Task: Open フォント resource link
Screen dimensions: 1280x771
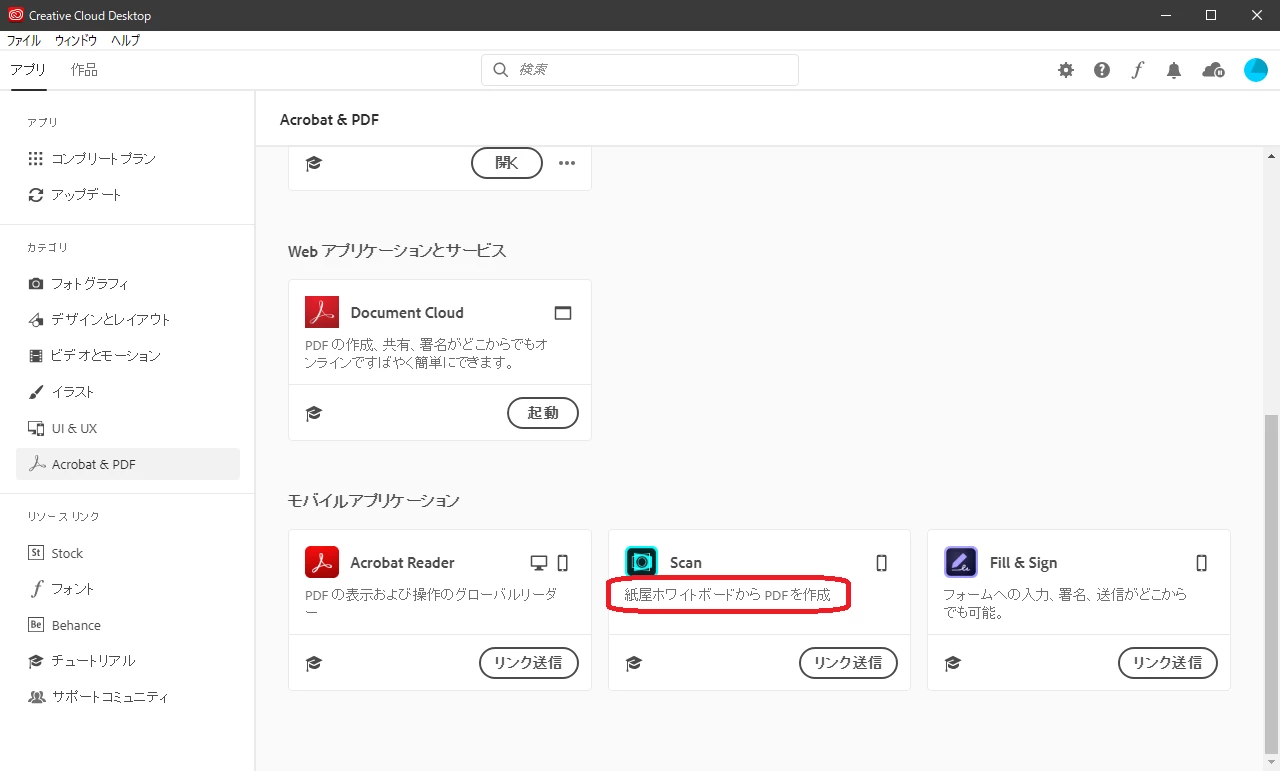Action: coord(128,589)
